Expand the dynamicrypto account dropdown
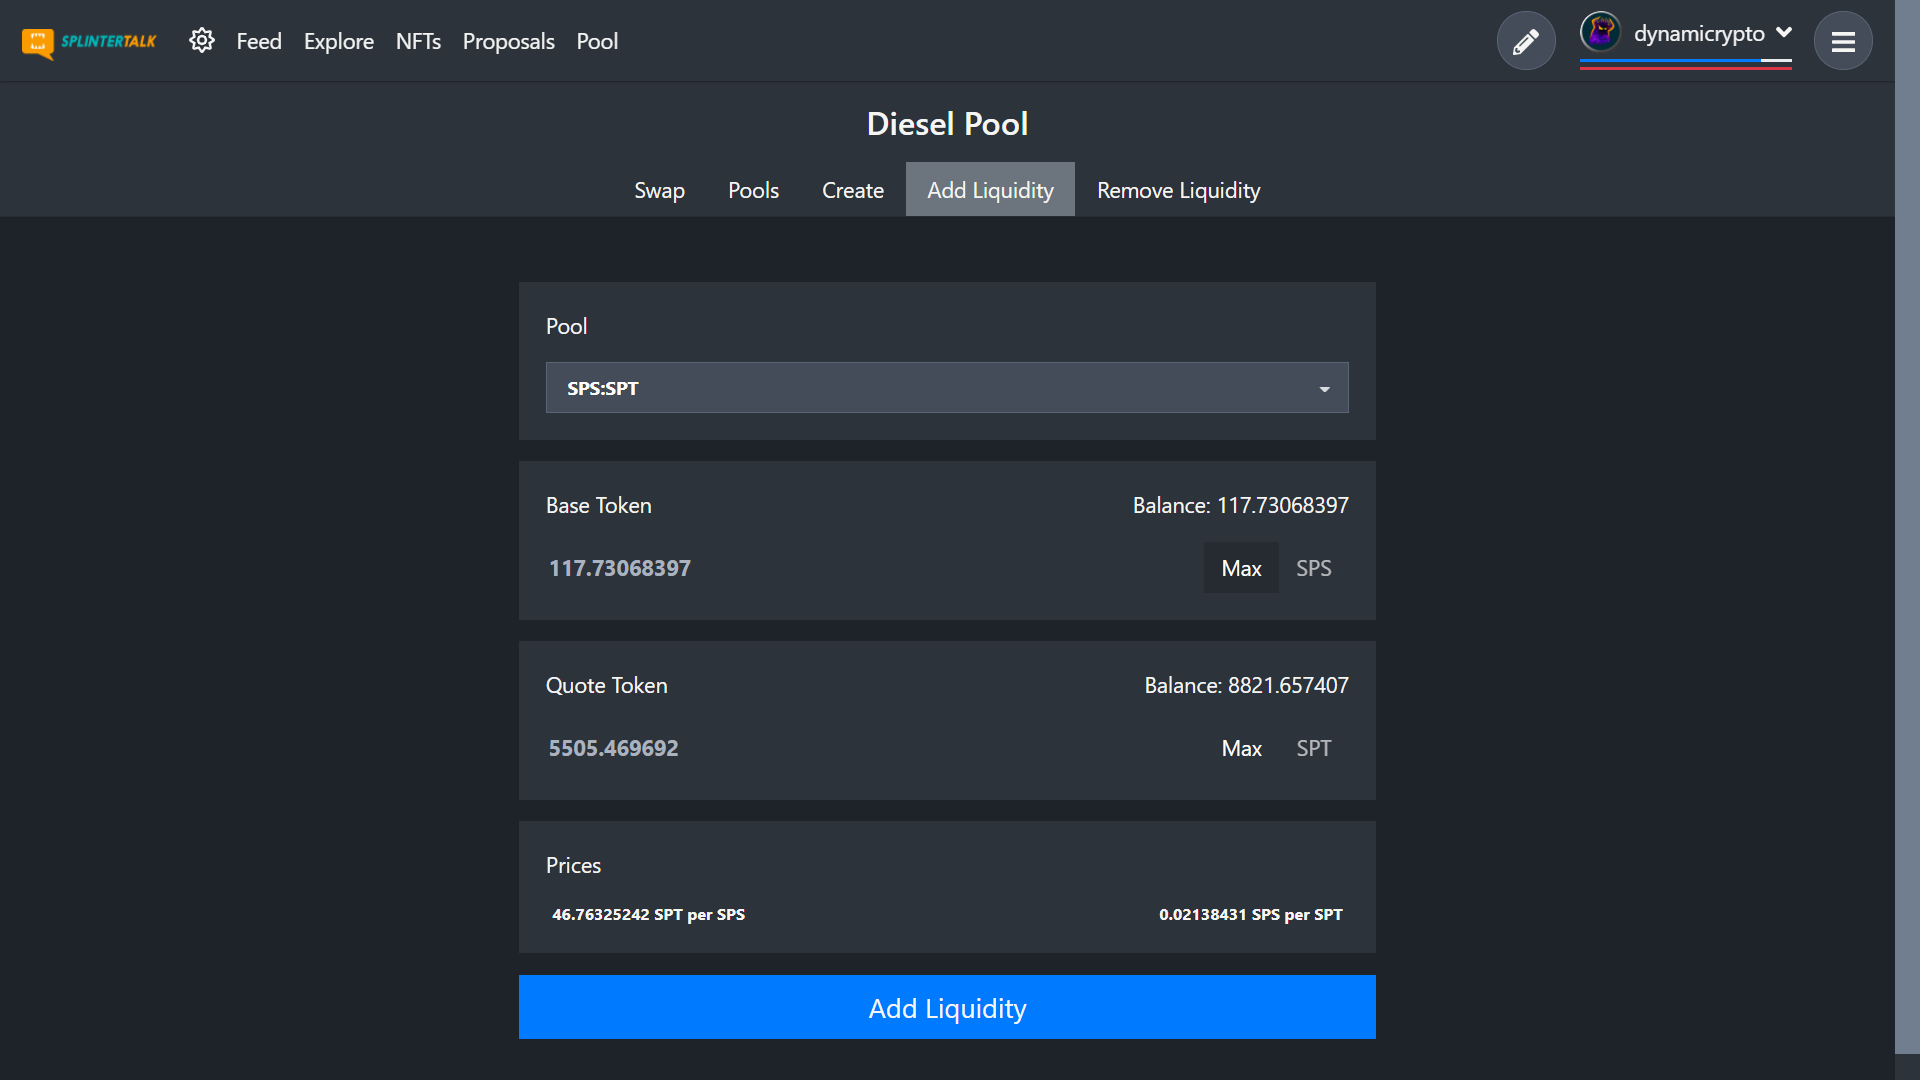This screenshot has width=1920, height=1080. click(1784, 32)
